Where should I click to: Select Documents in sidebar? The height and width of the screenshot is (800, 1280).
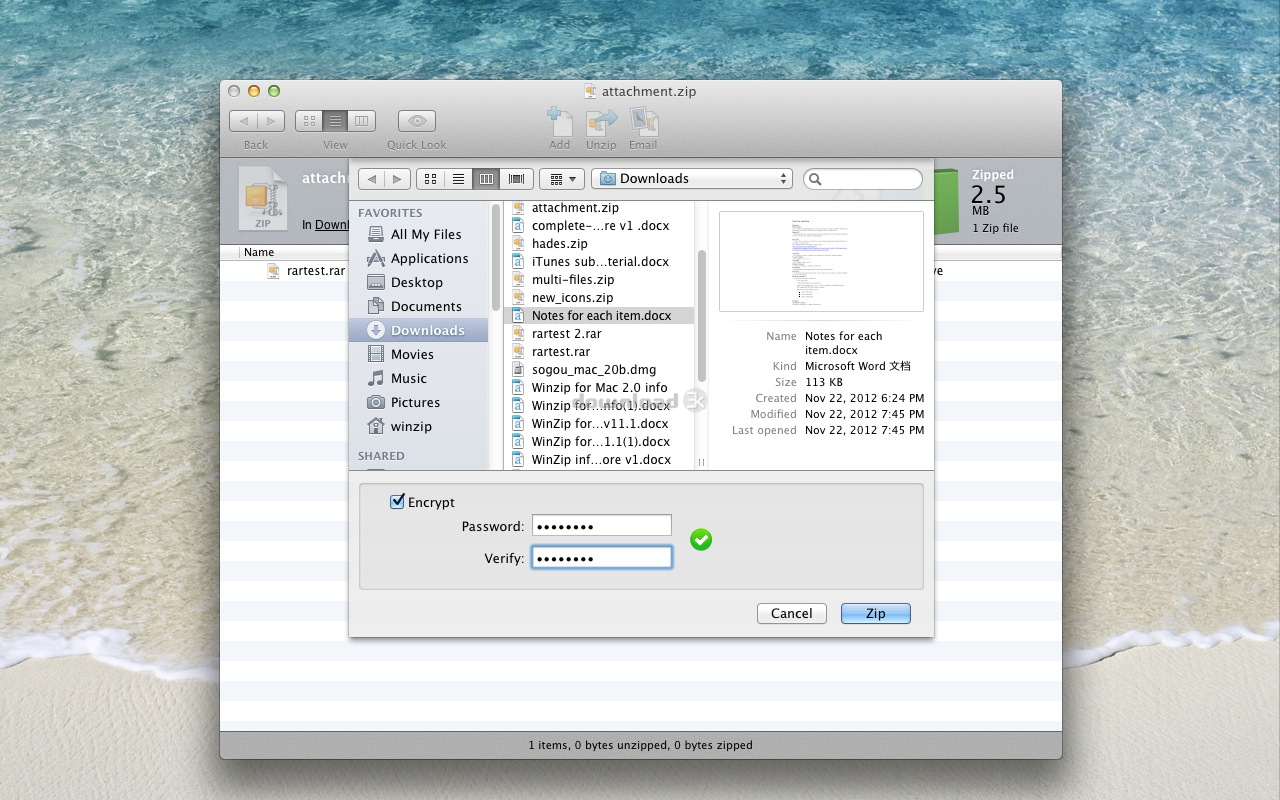(418, 306)
